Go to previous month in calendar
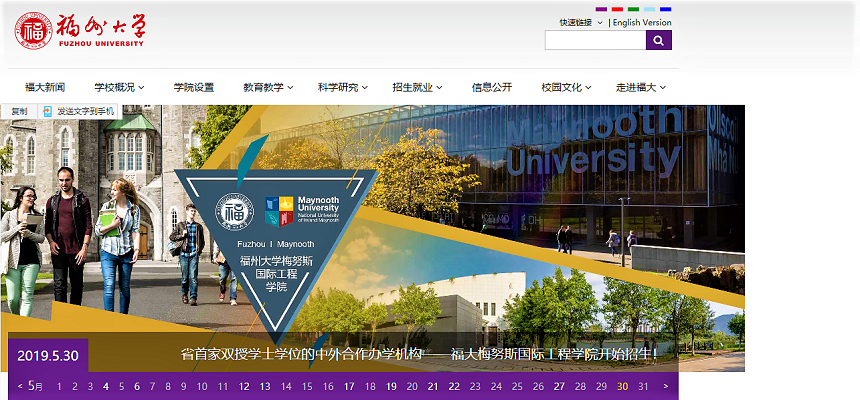This screenshot has height=400, width=860. point(20,386)
